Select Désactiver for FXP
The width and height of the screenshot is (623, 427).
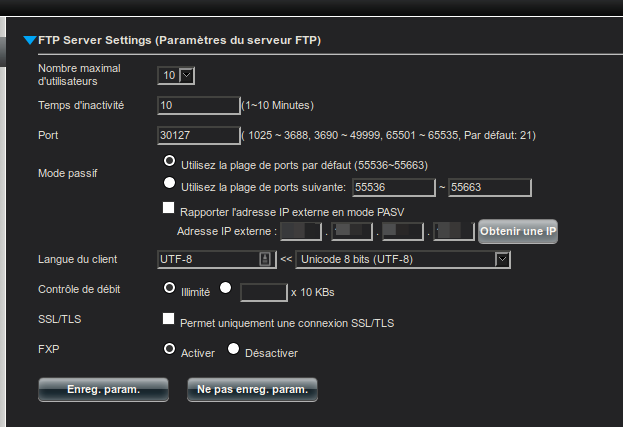[234, 350]
